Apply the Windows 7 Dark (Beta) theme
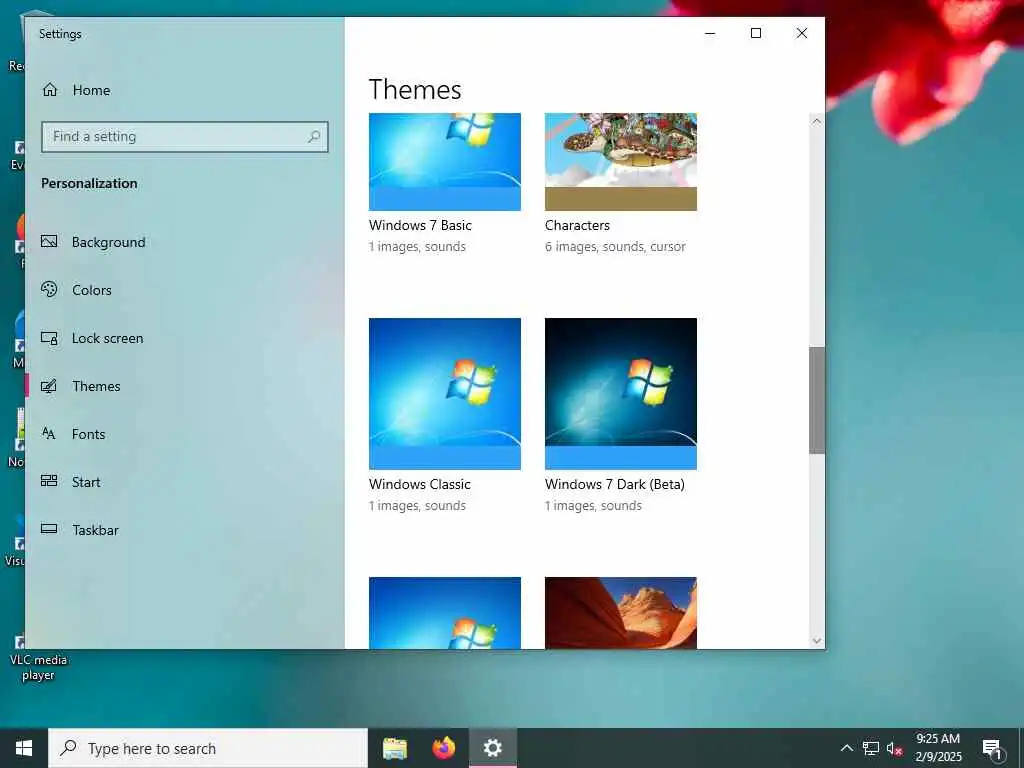The image size is (1024, 768). (620, 394)
